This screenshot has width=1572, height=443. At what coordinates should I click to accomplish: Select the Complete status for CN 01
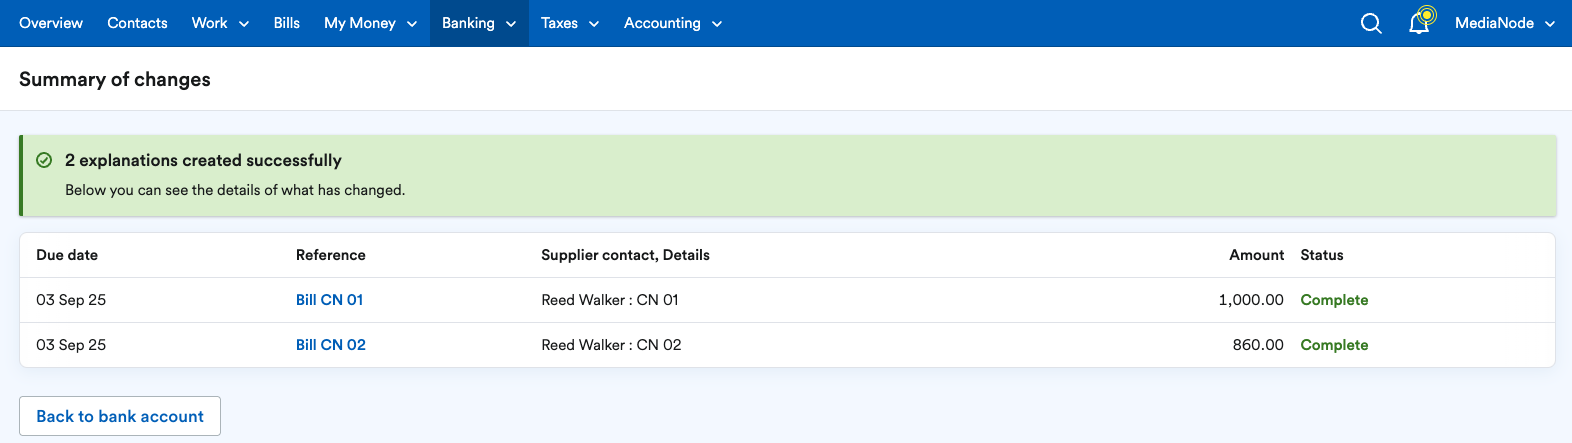[x=1334, y=300]
